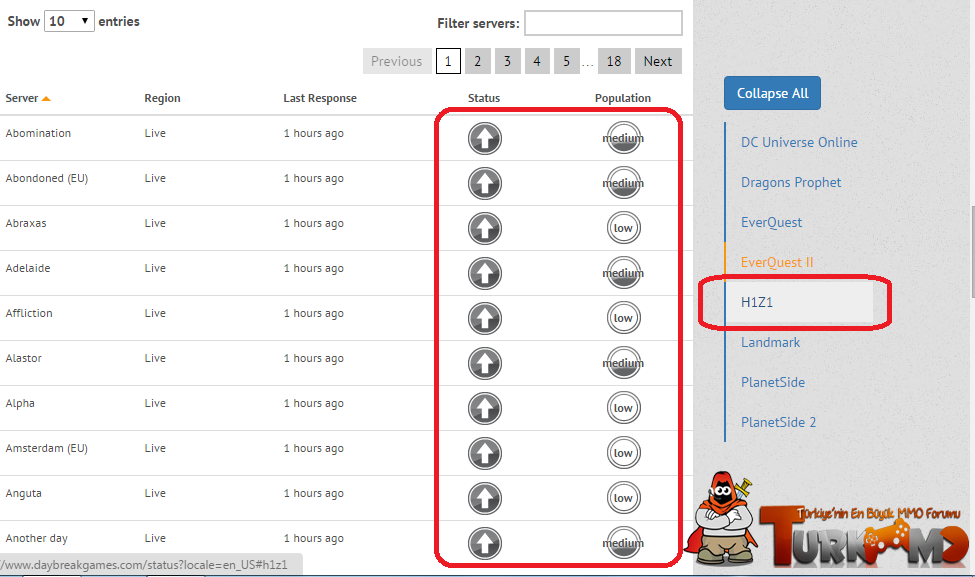The image size is (975, 577).
Task: Click the low population icon for Anguta
Action: click(x=623, y=498)
